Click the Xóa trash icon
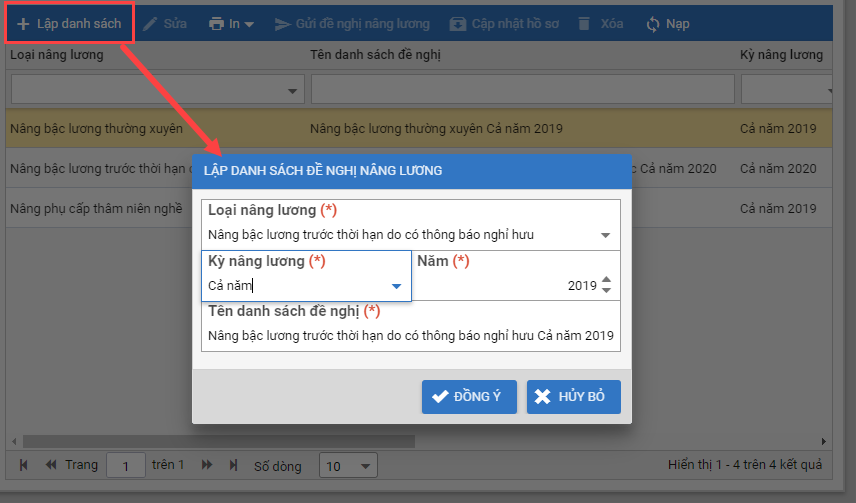The width and height of the screenshot is (856, 503). [584, 24]
